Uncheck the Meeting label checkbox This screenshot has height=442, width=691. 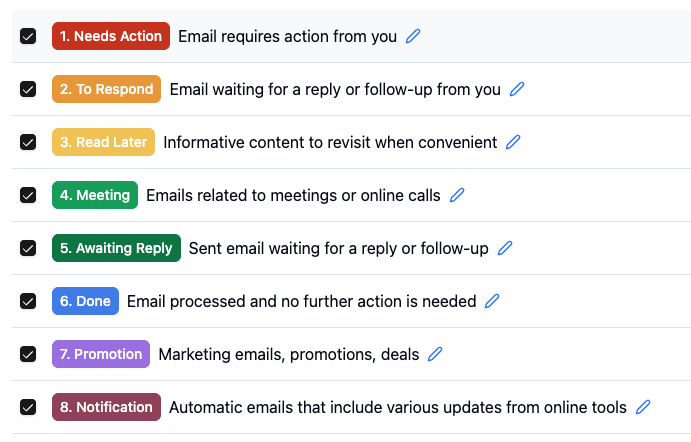tap(28, 195)
